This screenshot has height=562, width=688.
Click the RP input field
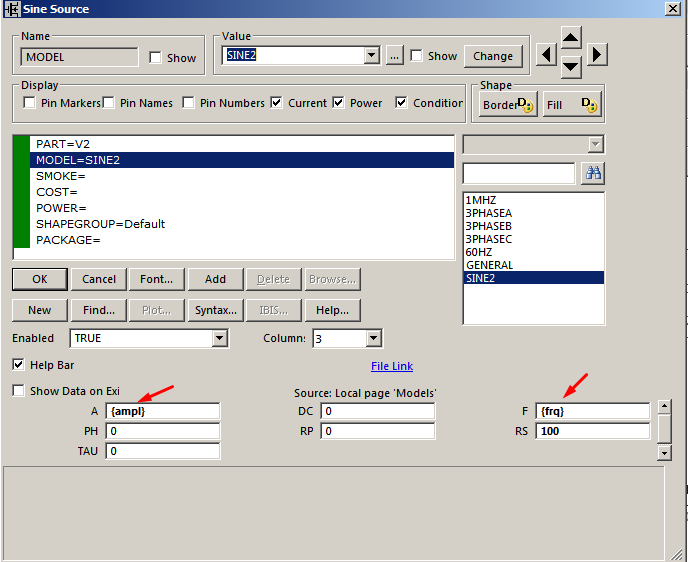[378, 431]
